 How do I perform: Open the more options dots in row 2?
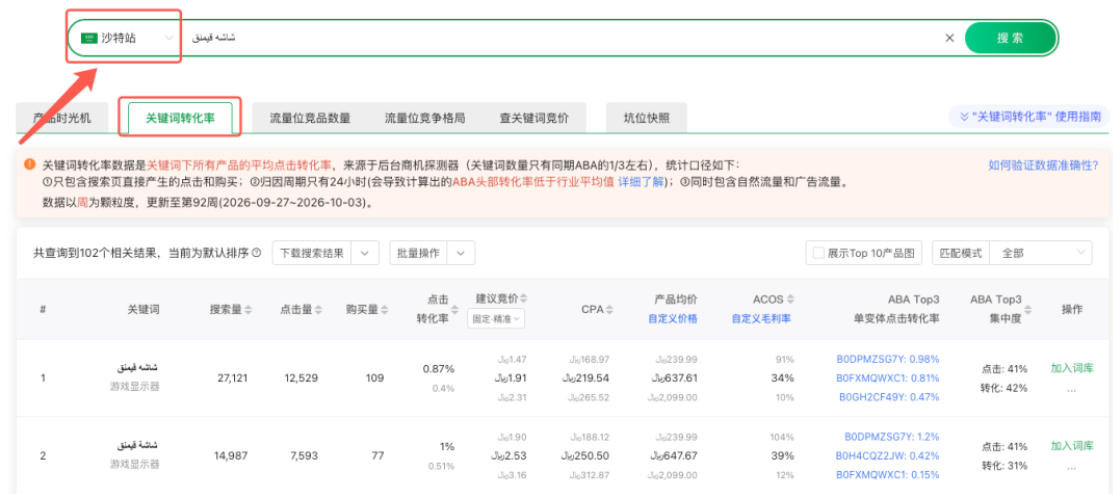coord(1071,466)
